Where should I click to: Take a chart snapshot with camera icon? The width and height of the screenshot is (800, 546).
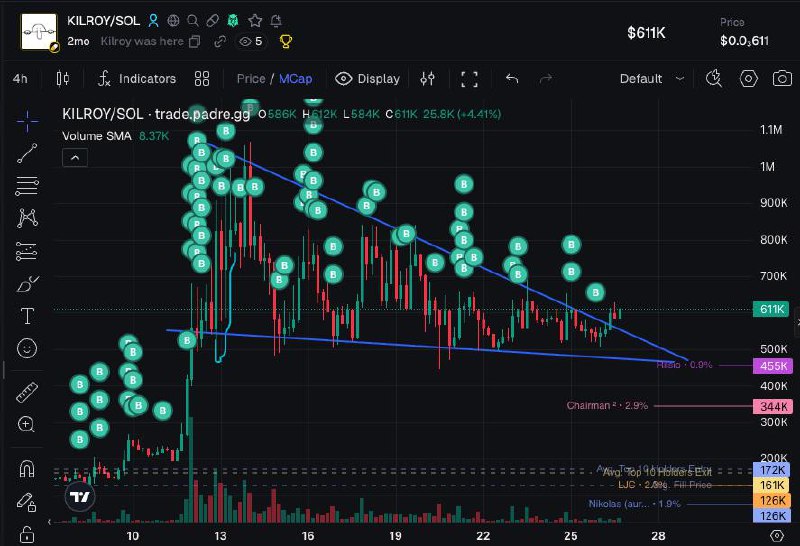781,79
